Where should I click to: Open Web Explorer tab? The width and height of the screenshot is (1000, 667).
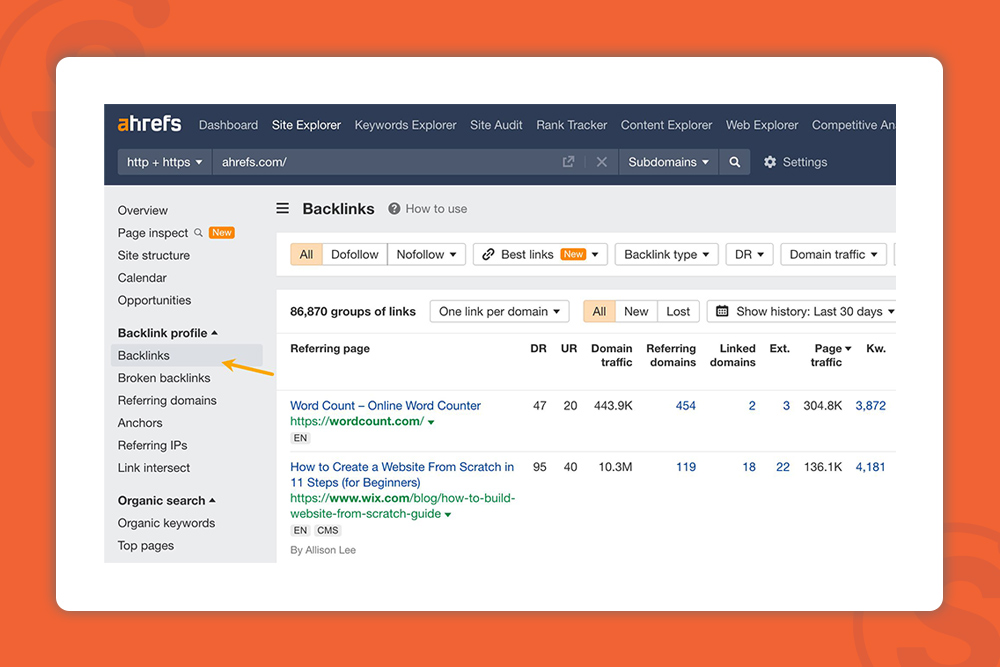[x=762, y=125]
